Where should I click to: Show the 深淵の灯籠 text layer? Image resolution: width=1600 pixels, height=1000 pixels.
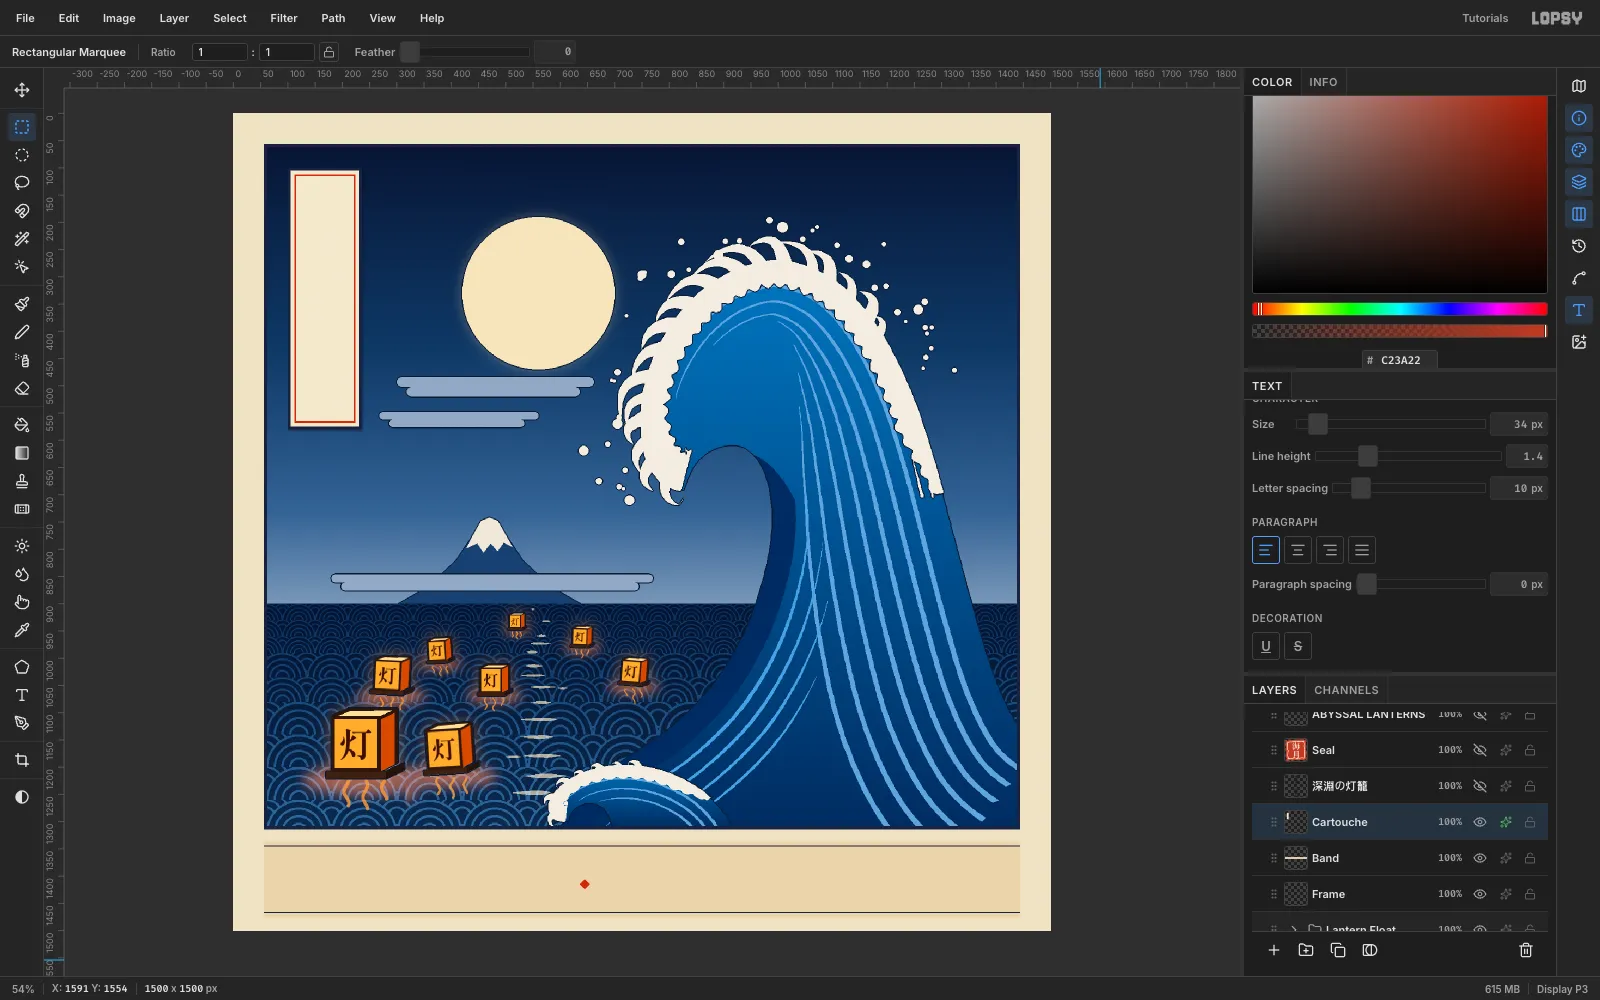pos(1480,786)
